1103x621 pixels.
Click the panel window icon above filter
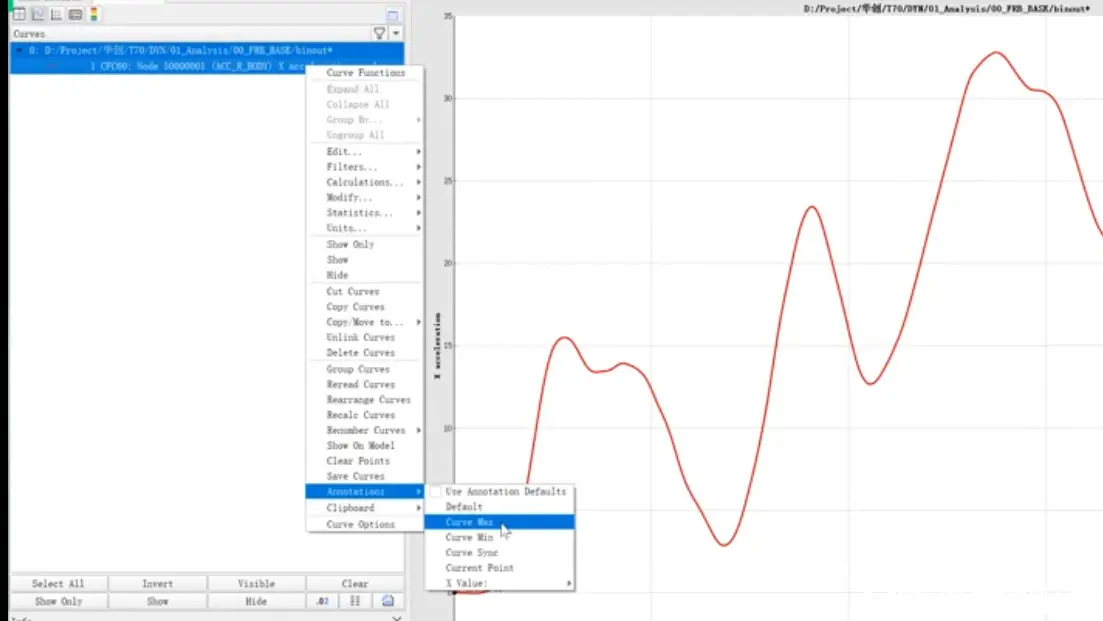click(393, 15)
